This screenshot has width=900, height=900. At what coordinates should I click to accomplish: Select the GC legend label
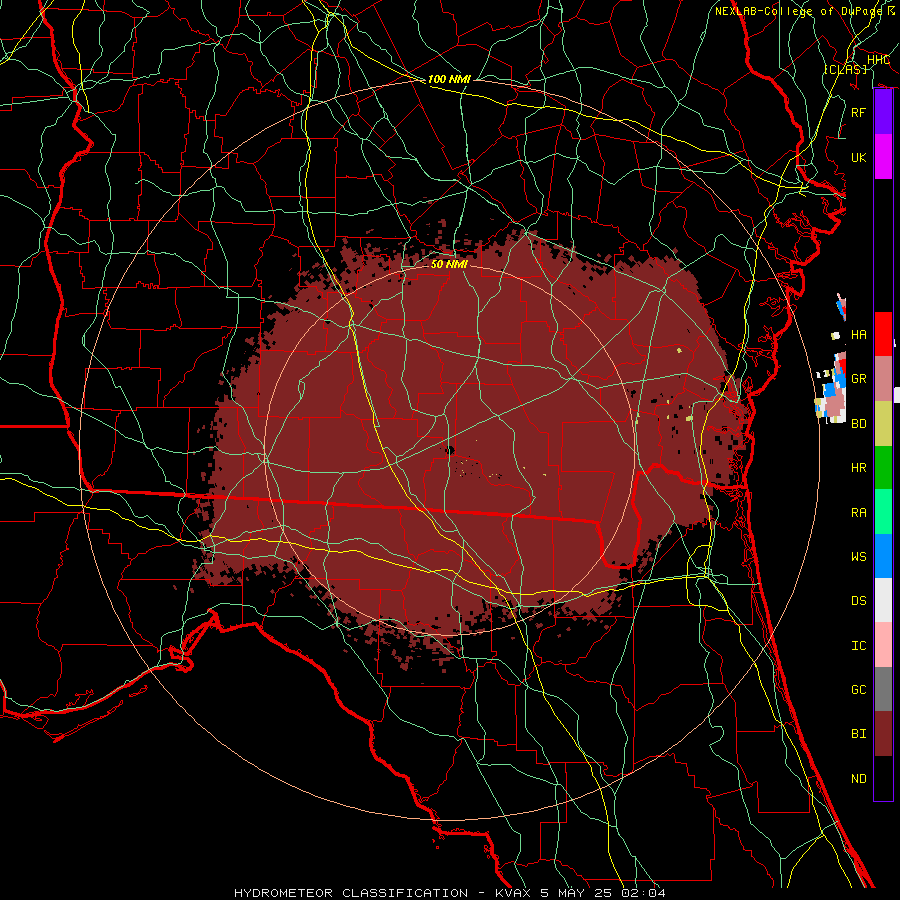click(858, 690)
